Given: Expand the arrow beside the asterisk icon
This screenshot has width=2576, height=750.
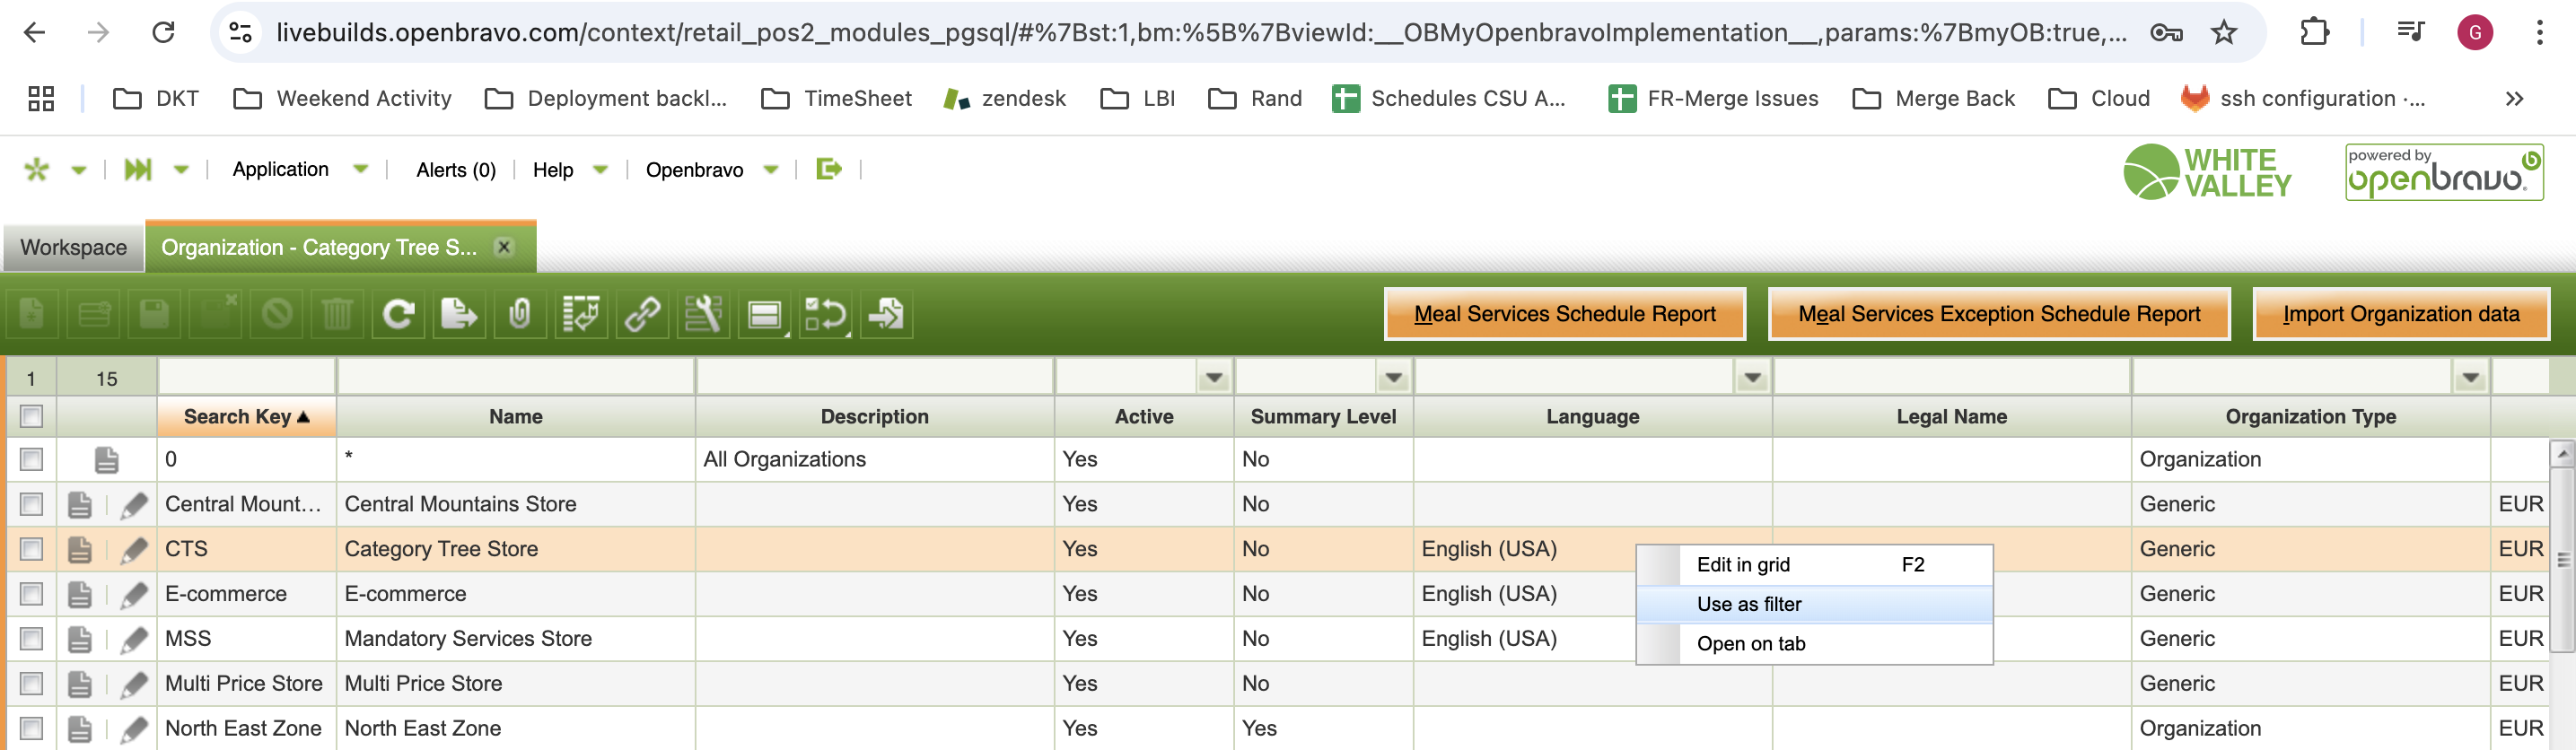Looking at the screenshot, I should (x=79, y=170).
